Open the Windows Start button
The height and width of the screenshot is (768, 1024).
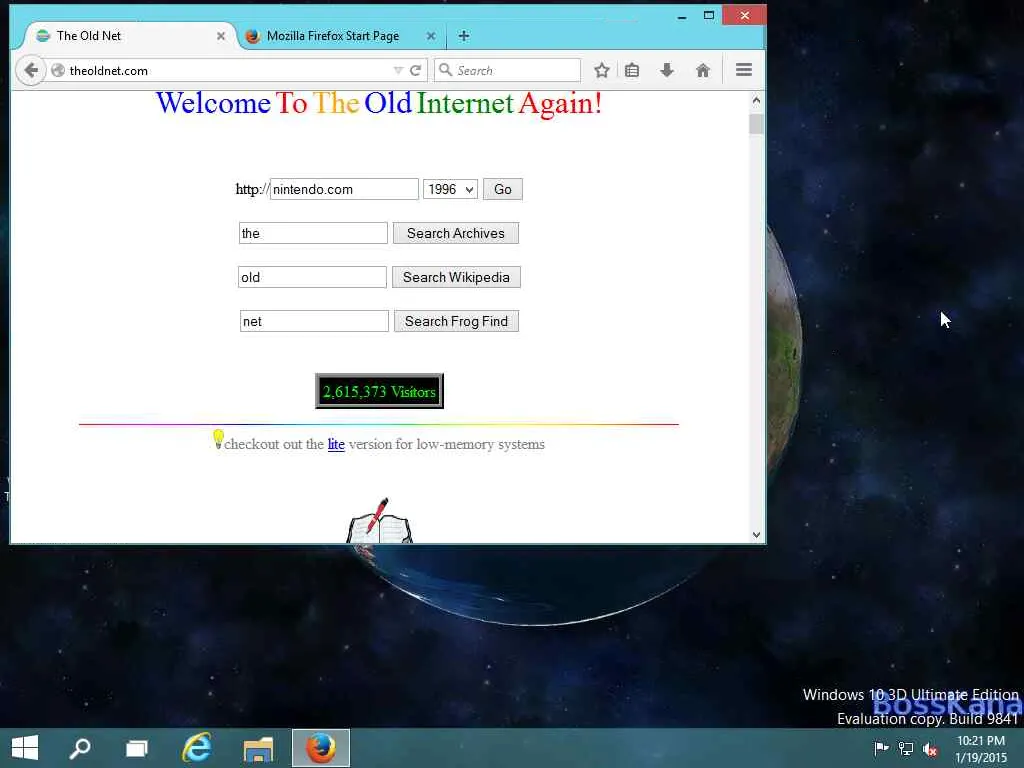(x=25, y=748)
